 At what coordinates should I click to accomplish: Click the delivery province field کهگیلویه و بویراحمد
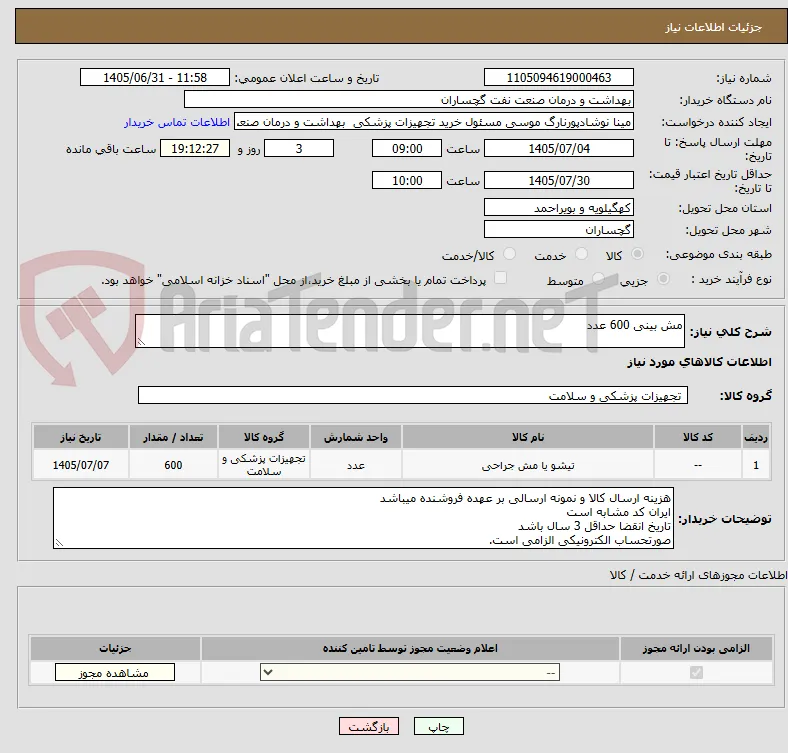(x=559, y=207)
